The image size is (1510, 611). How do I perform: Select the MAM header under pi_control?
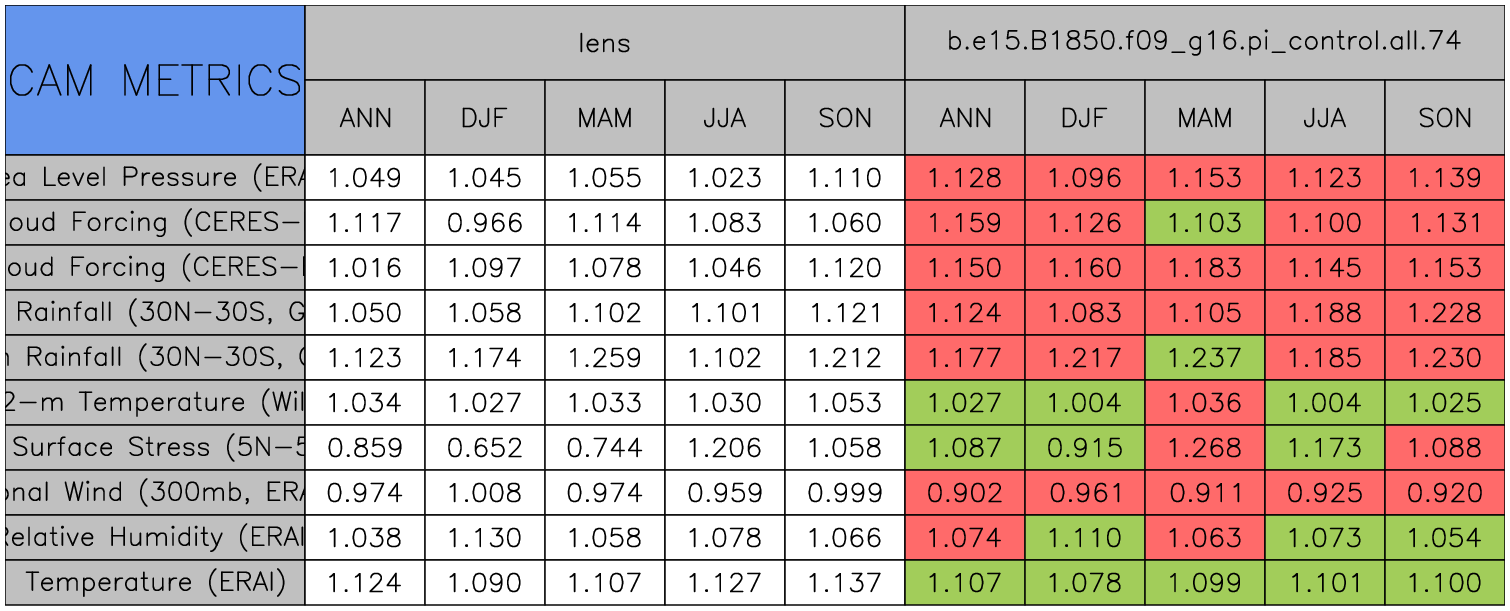tap(1204, 118)
